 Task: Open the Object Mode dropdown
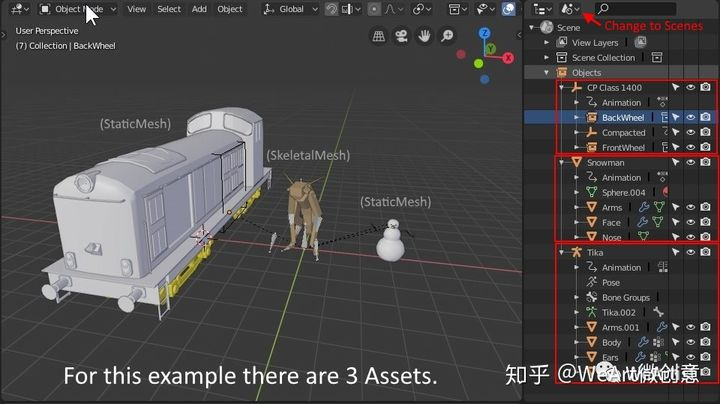coord(77,9)
